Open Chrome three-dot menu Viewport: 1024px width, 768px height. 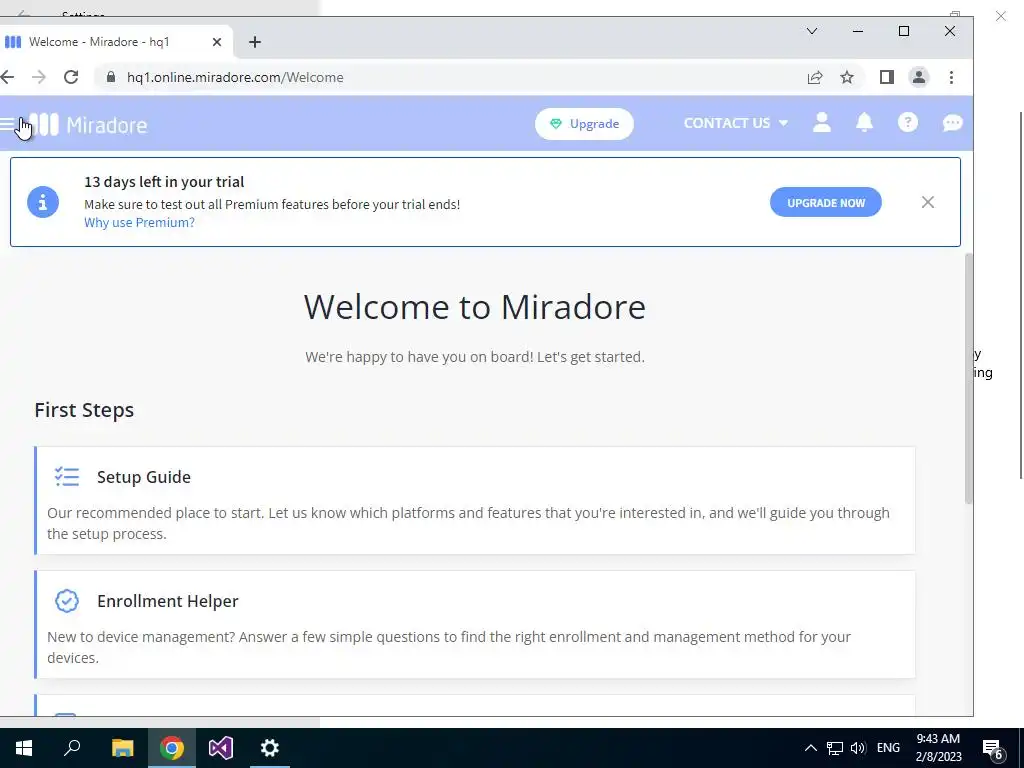point(952,77)
